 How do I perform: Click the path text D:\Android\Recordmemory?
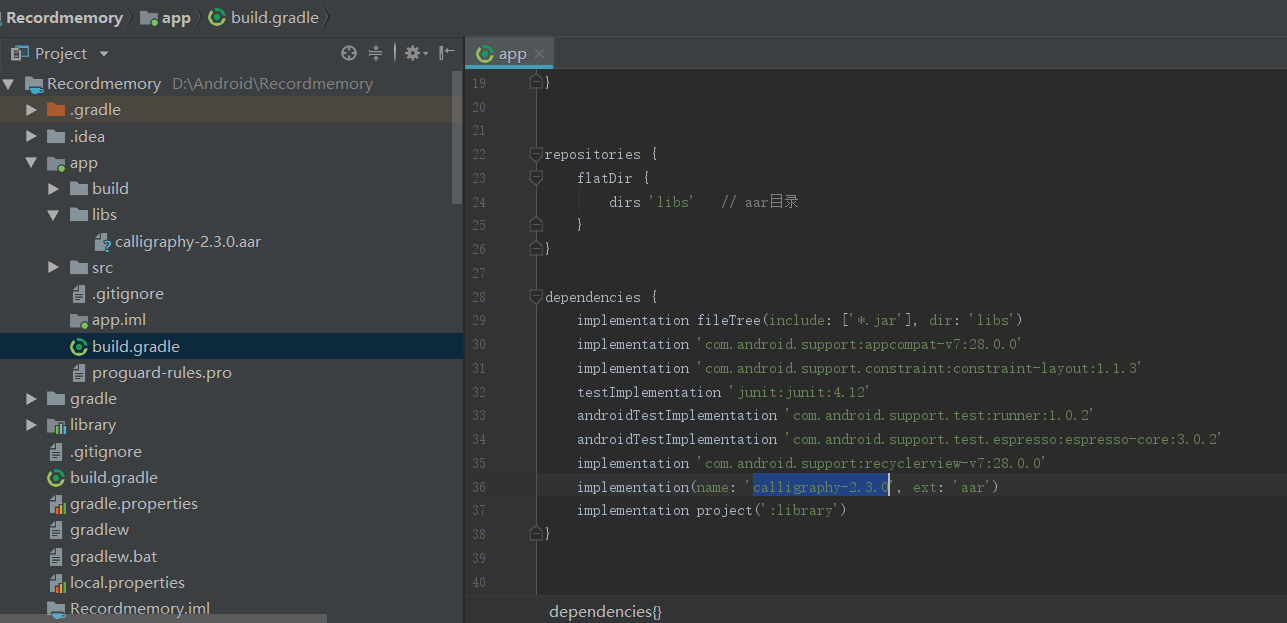(x=272, y=84)
